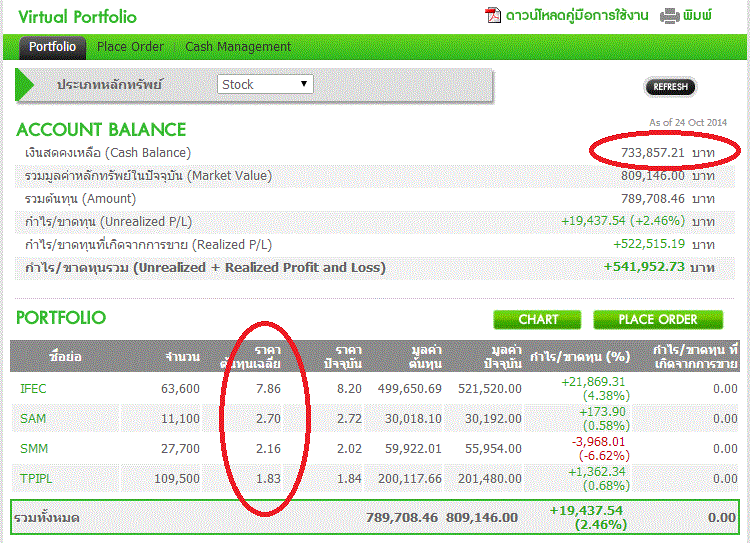Click TPIPL profit +1,362.34
This screenshot has width=753, height=543.
pos(596,472)
